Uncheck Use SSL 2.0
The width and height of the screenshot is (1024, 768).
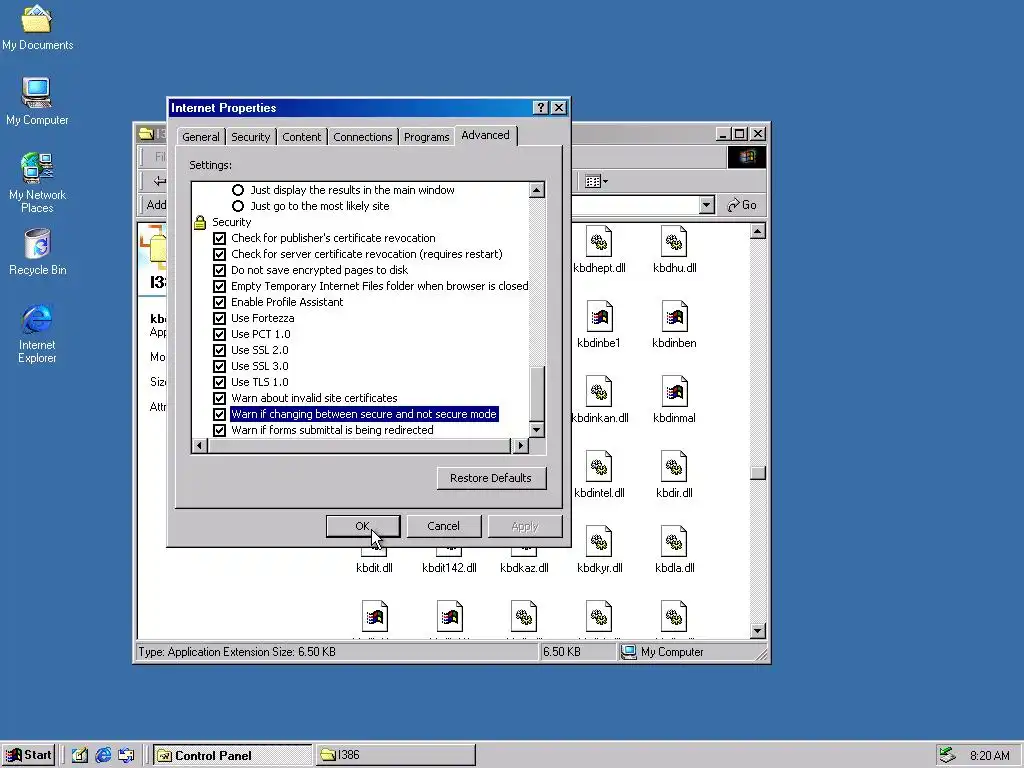[219, 350]
